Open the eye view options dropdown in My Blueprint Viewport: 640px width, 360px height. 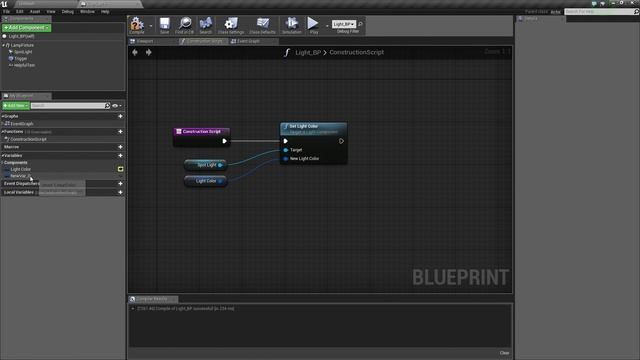117,106
